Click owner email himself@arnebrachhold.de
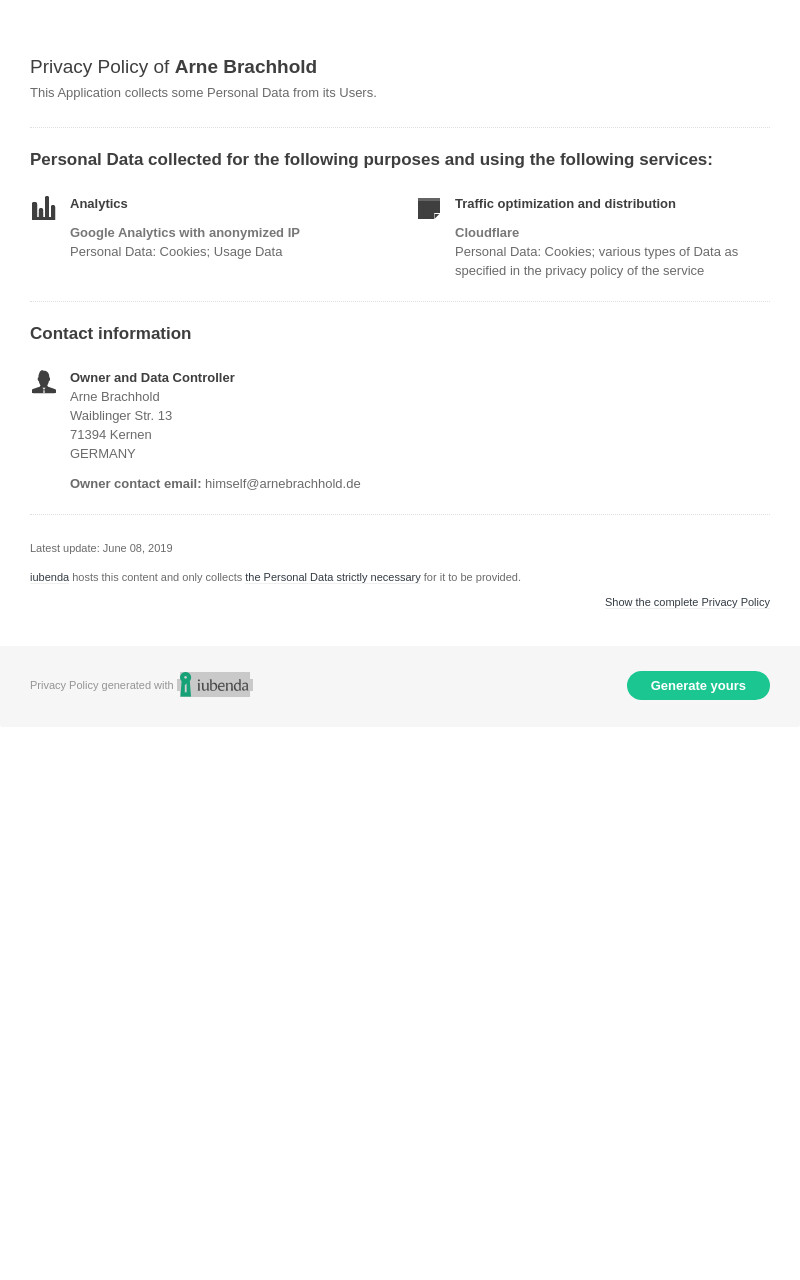 point(283,484)
